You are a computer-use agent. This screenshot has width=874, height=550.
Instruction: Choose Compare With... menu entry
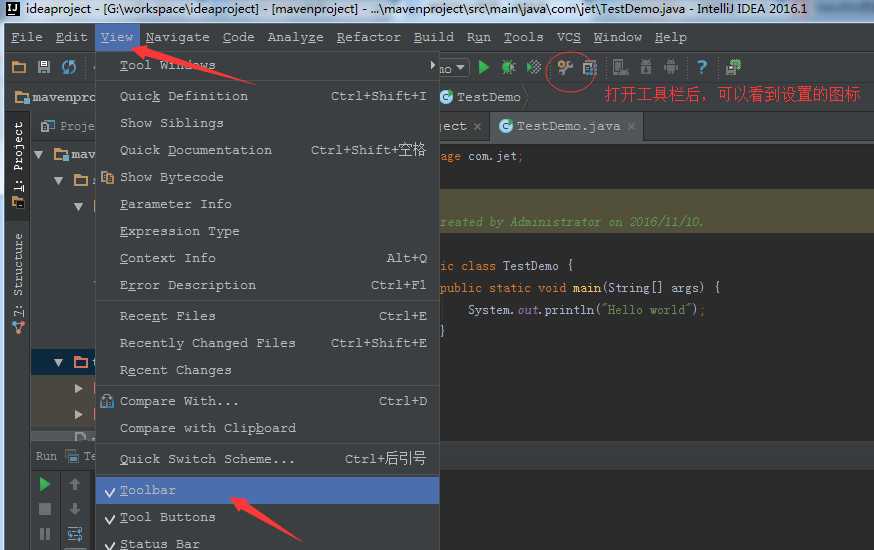(x=268, y=401)
